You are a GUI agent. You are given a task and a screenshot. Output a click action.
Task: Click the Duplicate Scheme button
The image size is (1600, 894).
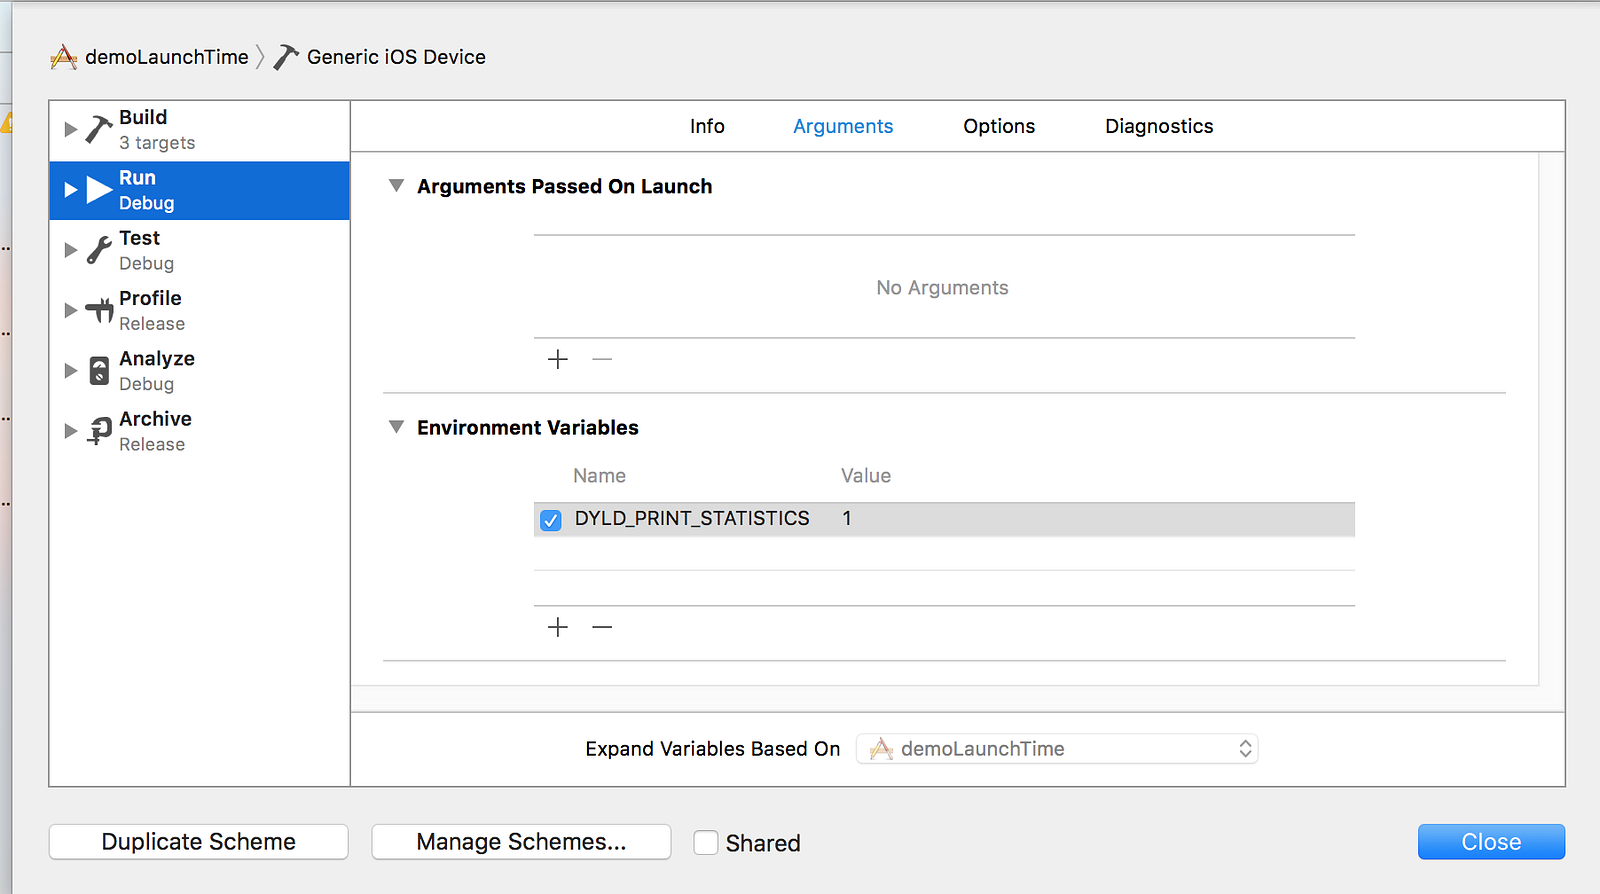(x=199, y=842)
